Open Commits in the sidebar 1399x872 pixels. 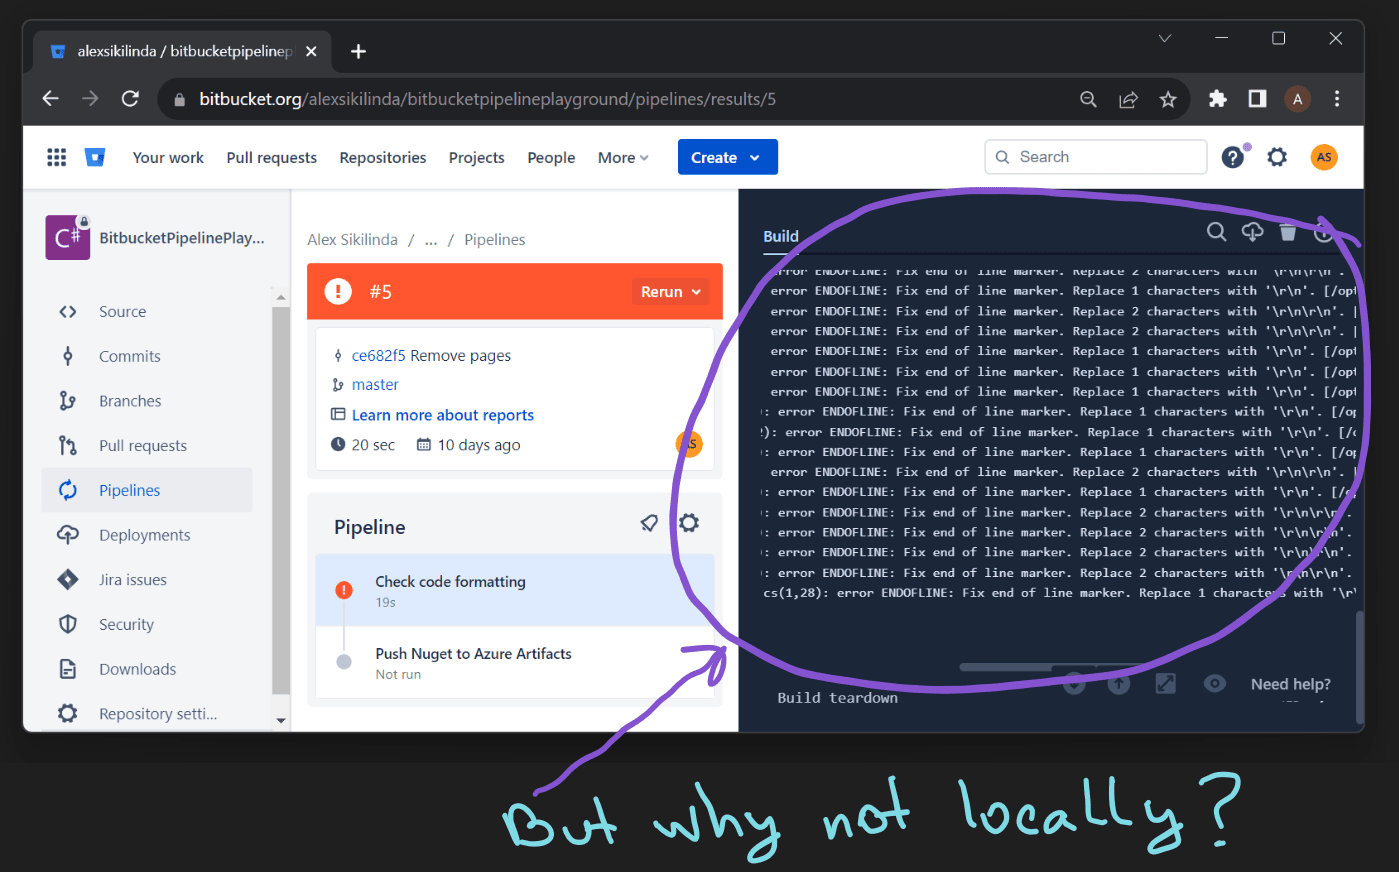147,356
